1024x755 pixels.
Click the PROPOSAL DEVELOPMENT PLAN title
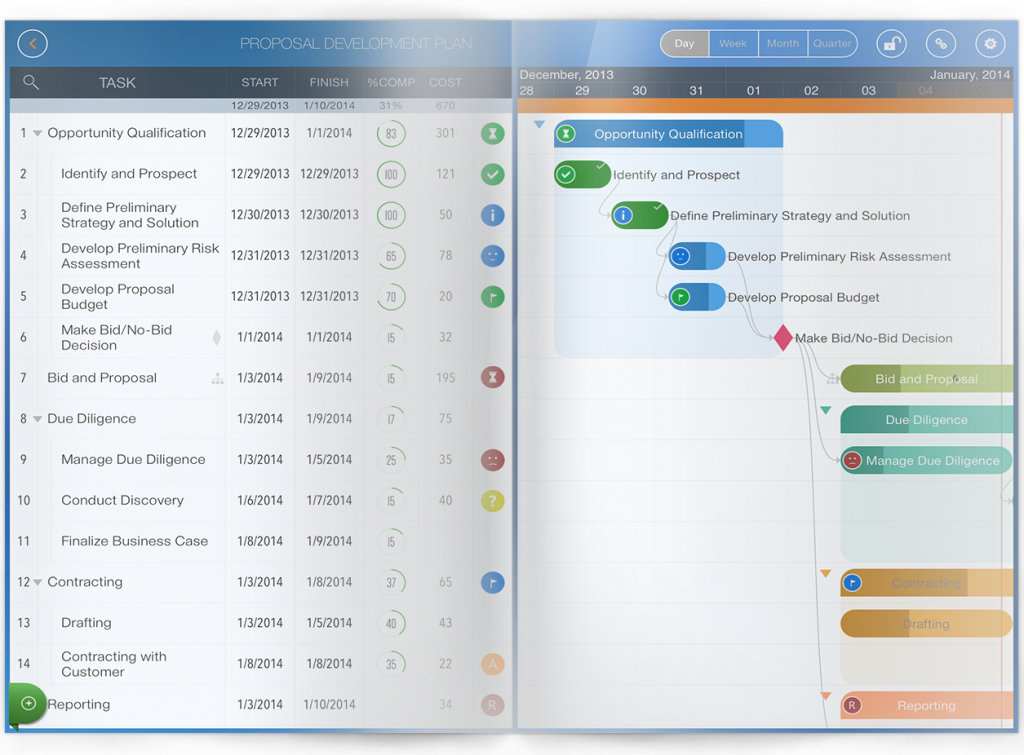tap(356, 44)
